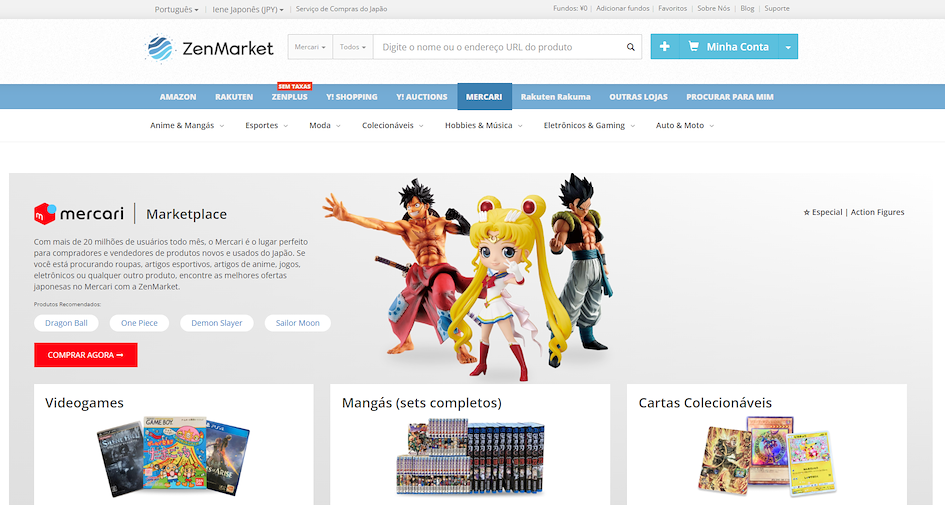Expand the Hobbies & Música category
Image resolution: width=945 pixels, height=505 pixels.
tap(483, 125)
